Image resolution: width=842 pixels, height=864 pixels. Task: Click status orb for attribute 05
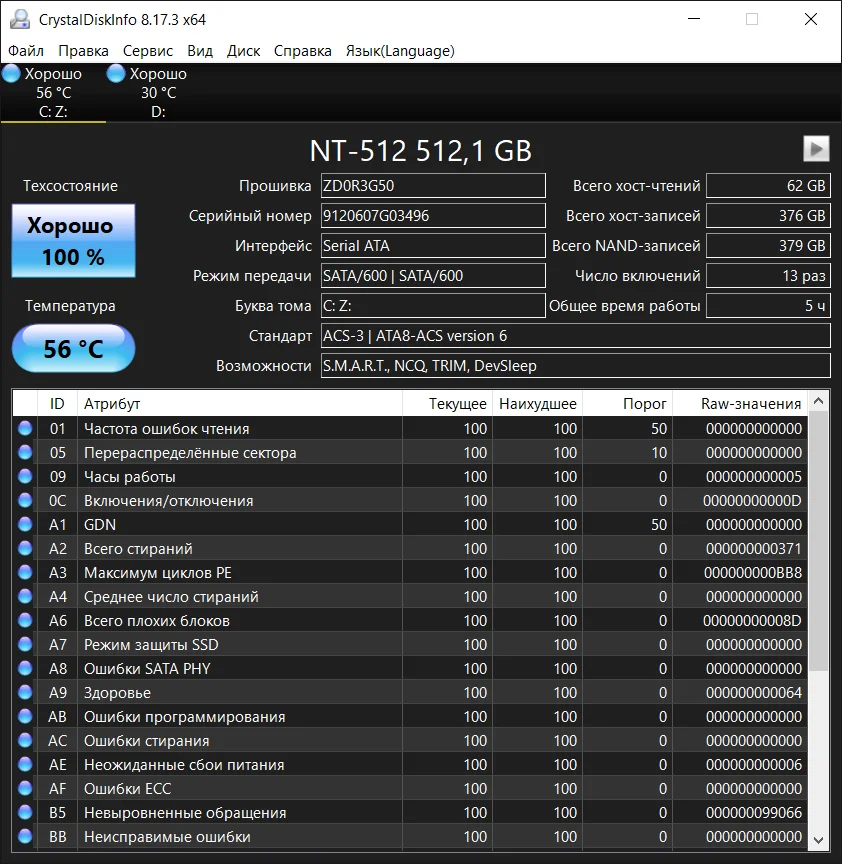[25, 452]
